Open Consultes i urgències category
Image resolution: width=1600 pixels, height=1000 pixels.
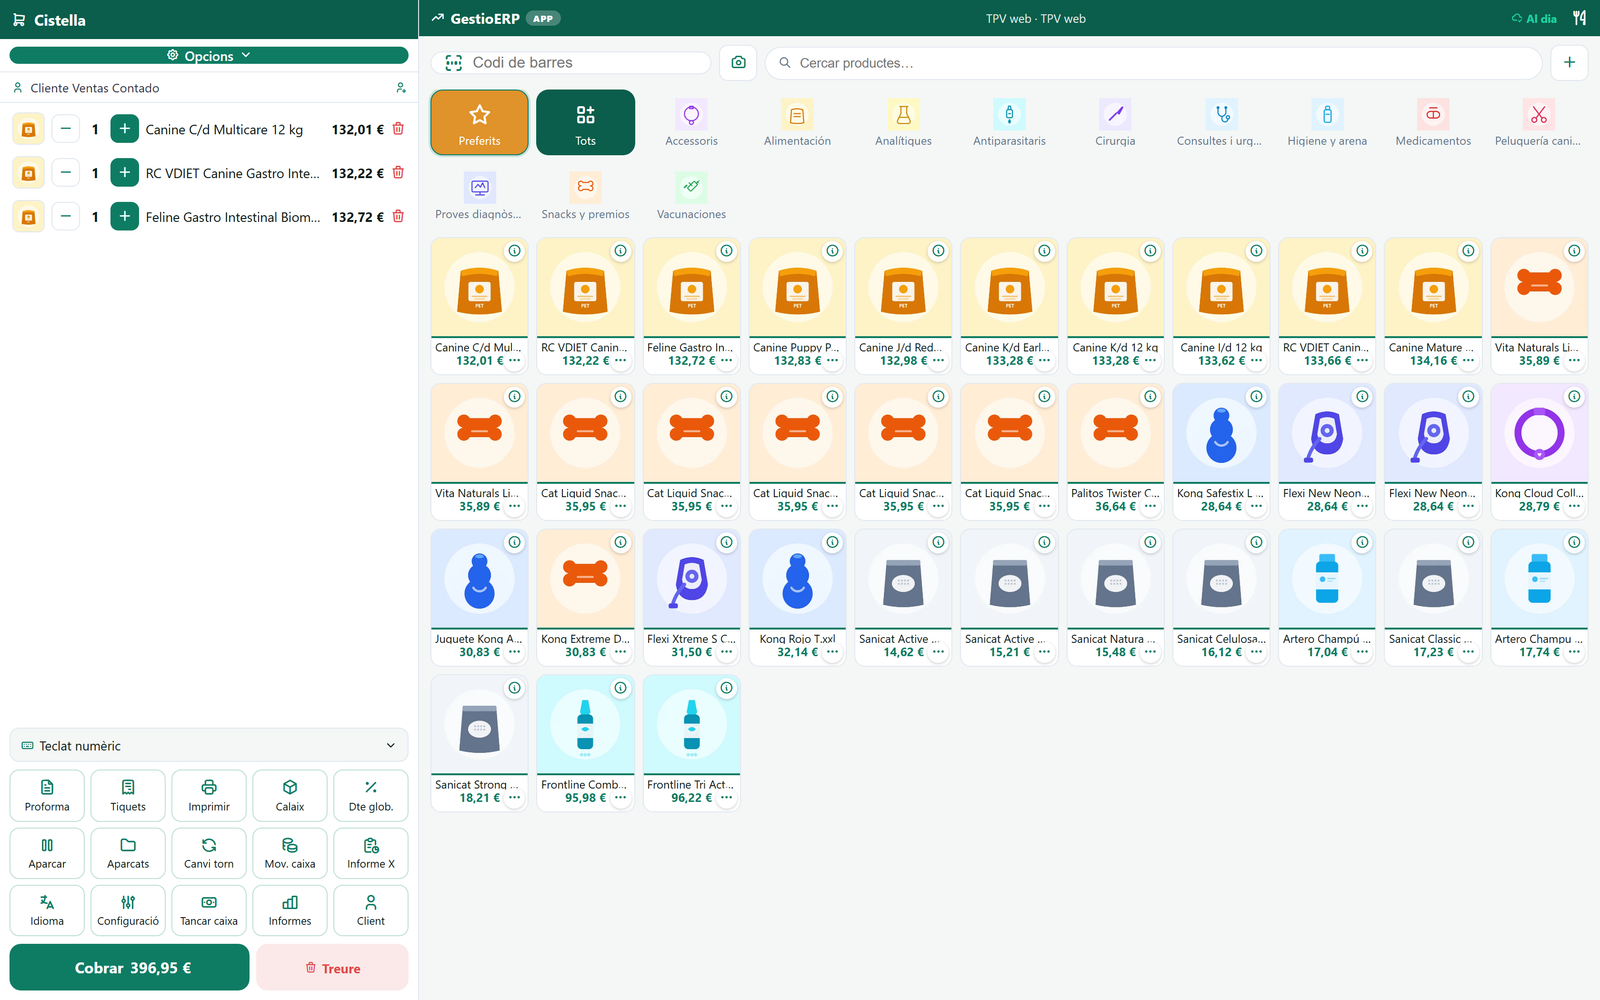pos(1220,122)
